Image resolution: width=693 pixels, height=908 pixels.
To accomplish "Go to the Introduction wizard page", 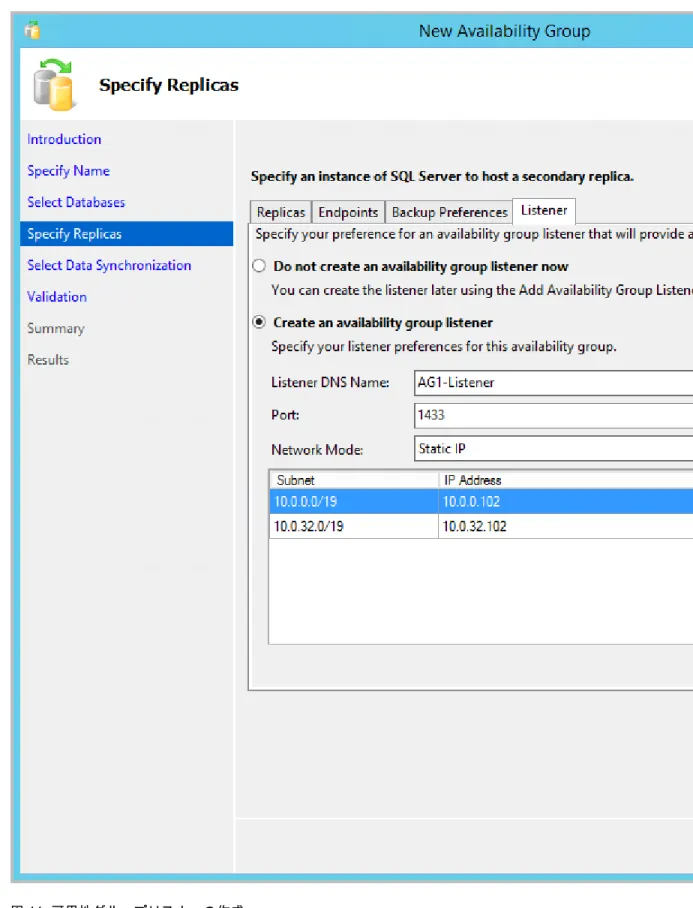I will (x=64, y=140).
